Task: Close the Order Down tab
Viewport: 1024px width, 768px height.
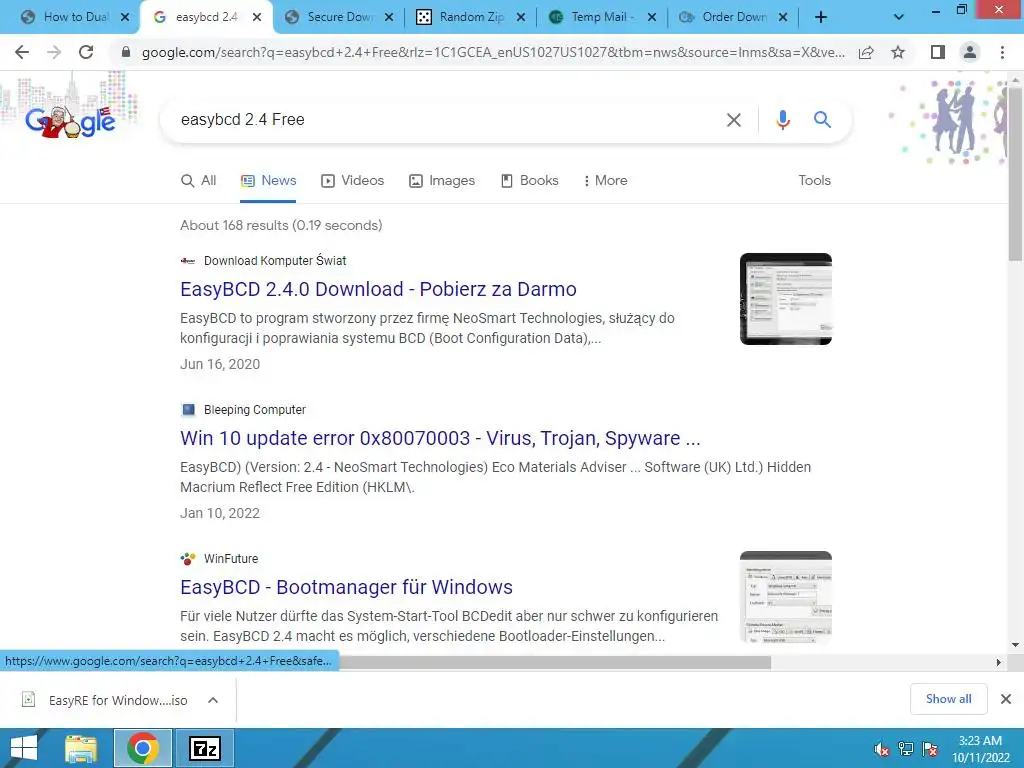Action: [783, 17]
